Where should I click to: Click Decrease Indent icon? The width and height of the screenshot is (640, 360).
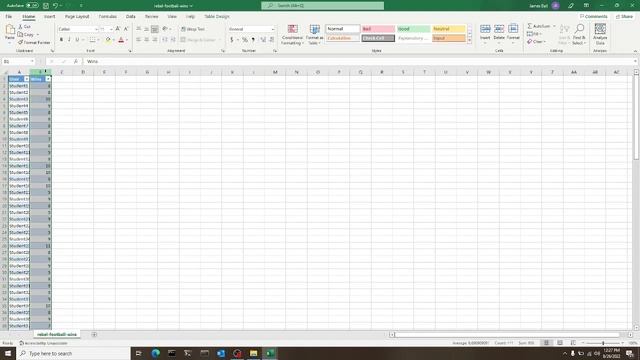click(x=165, y=40)
